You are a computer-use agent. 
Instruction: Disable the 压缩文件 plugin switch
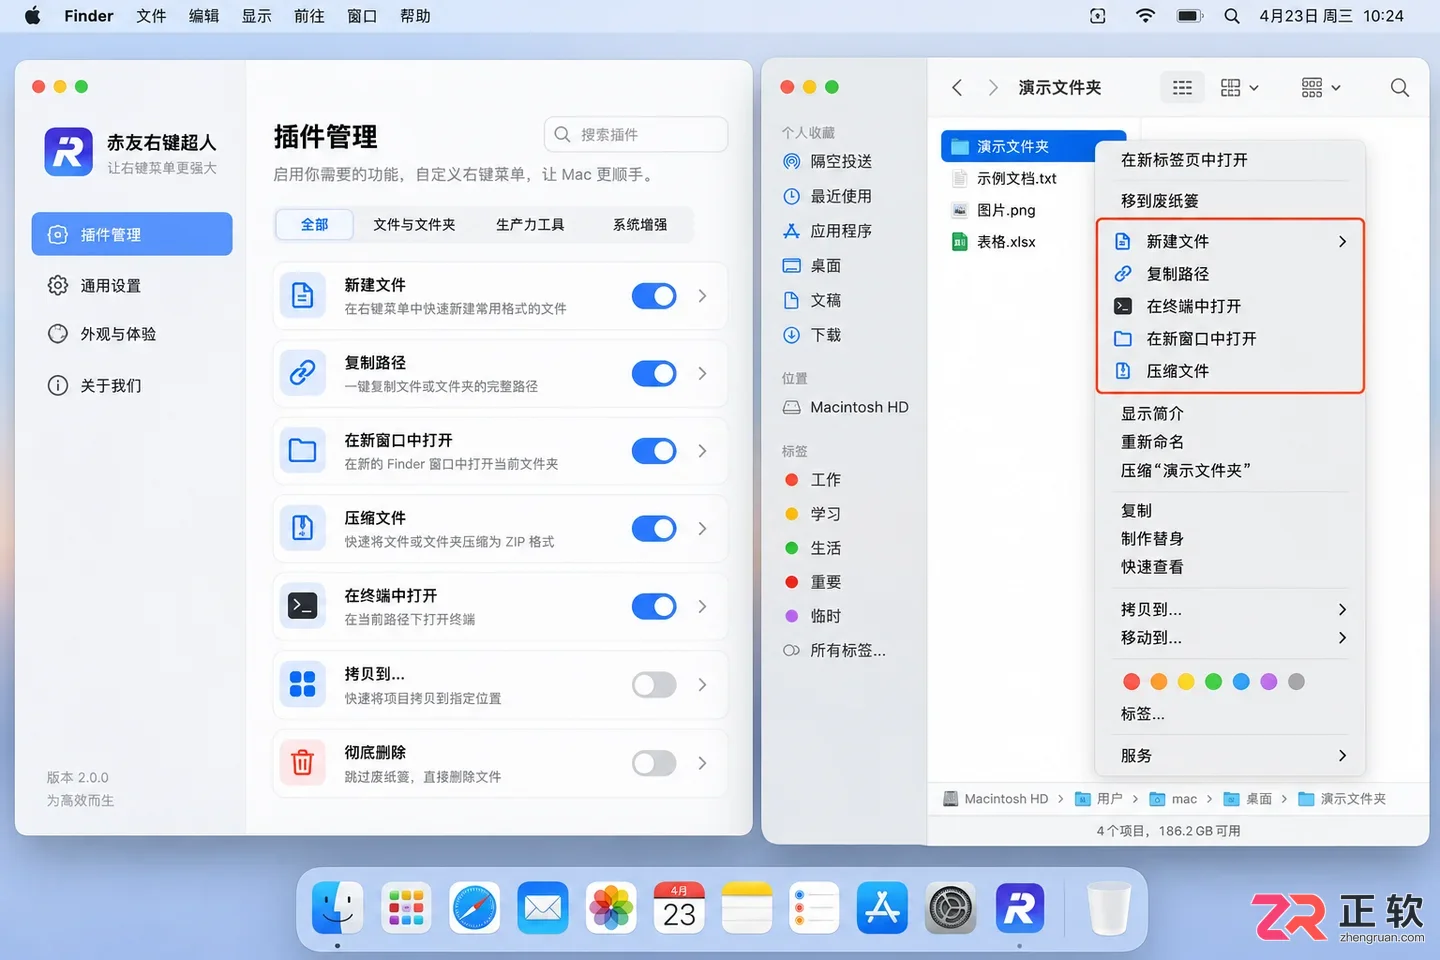pyautogui.click(x=654, y=528)
